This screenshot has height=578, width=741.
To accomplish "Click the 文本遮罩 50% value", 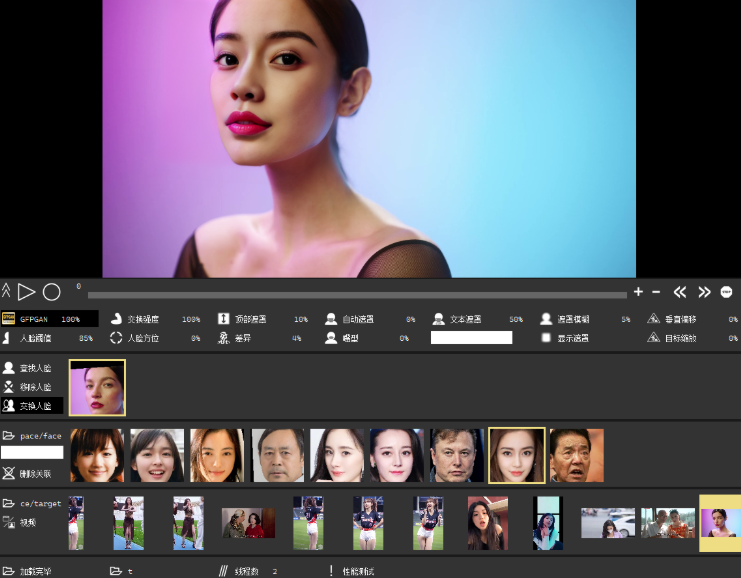I will (x=516, y=319).
